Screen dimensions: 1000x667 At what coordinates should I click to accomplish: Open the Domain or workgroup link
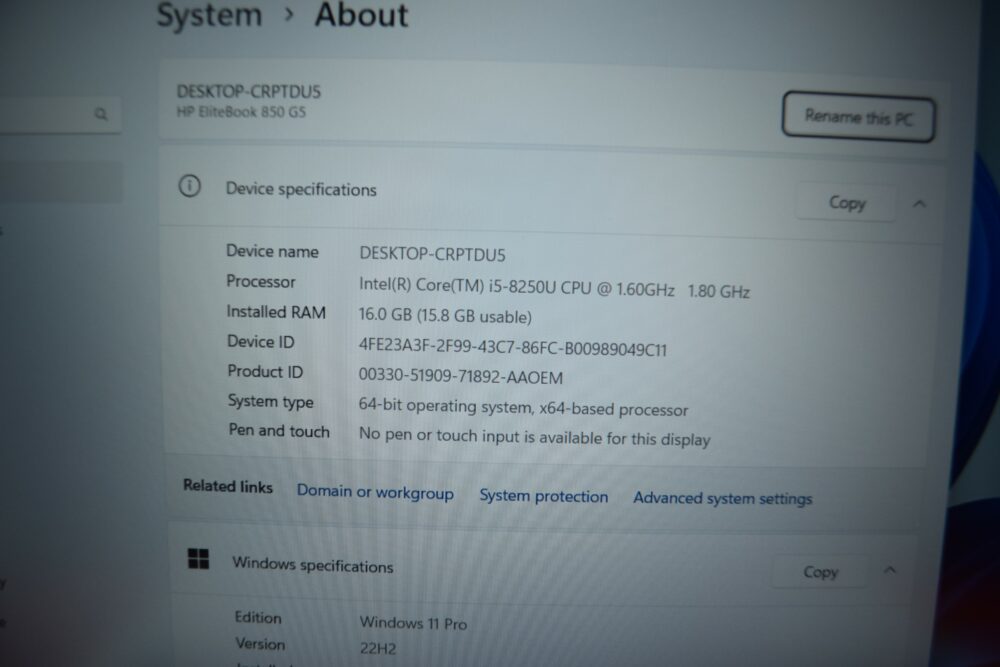[375, 492]
